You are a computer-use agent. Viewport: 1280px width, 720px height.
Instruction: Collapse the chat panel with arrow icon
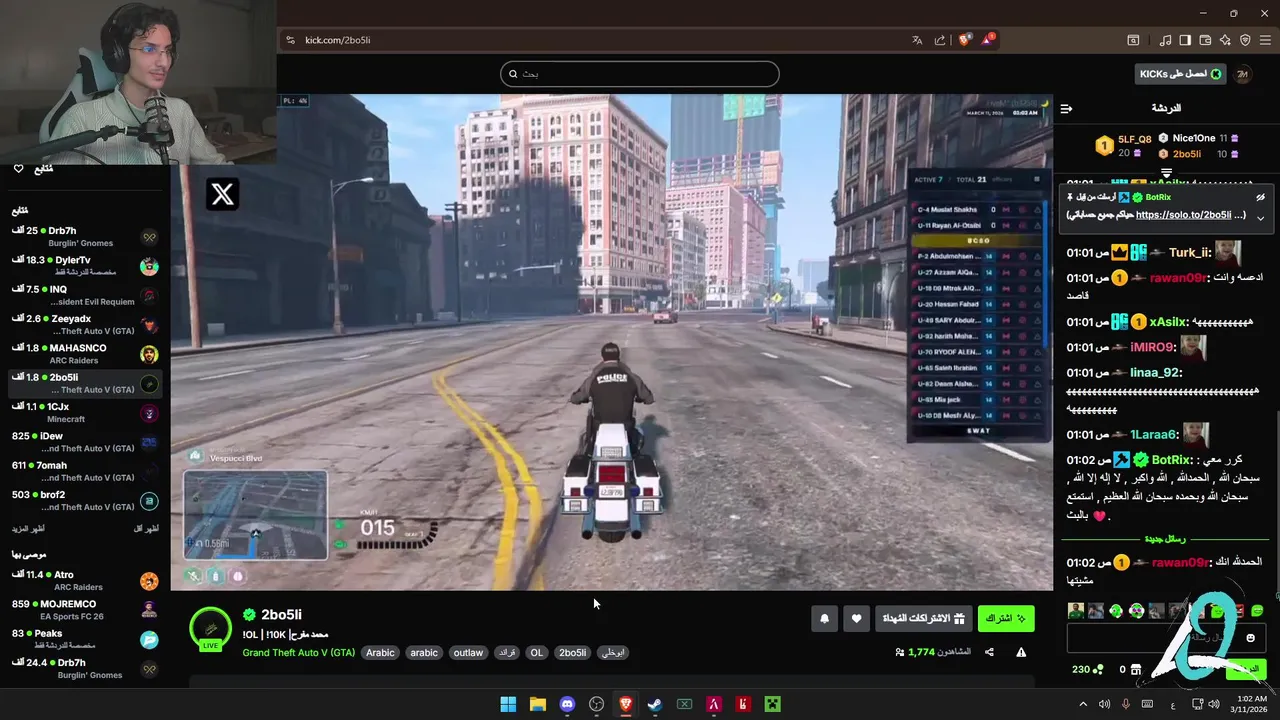1066,108
